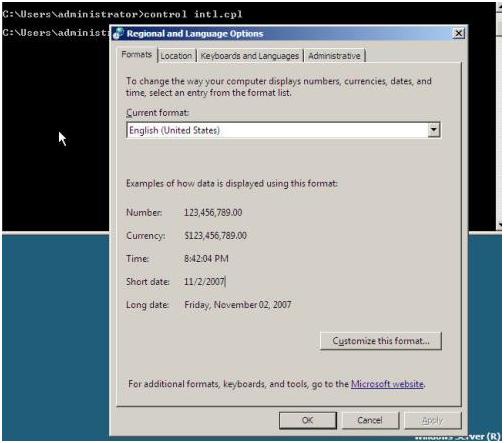Click the Time example 8:42:04 PM
Image resolution: width=504 pixels, height=443 pixels.
206,259
